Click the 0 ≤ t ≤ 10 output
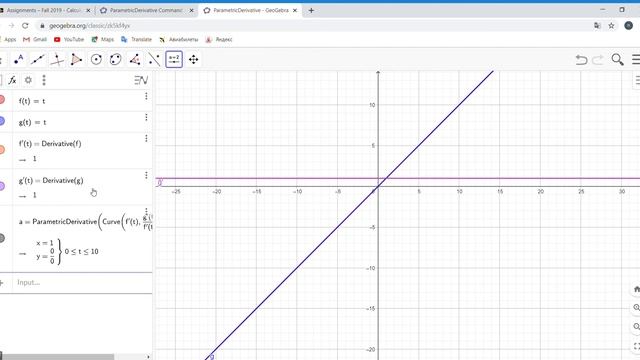 (x=82, y=251)
